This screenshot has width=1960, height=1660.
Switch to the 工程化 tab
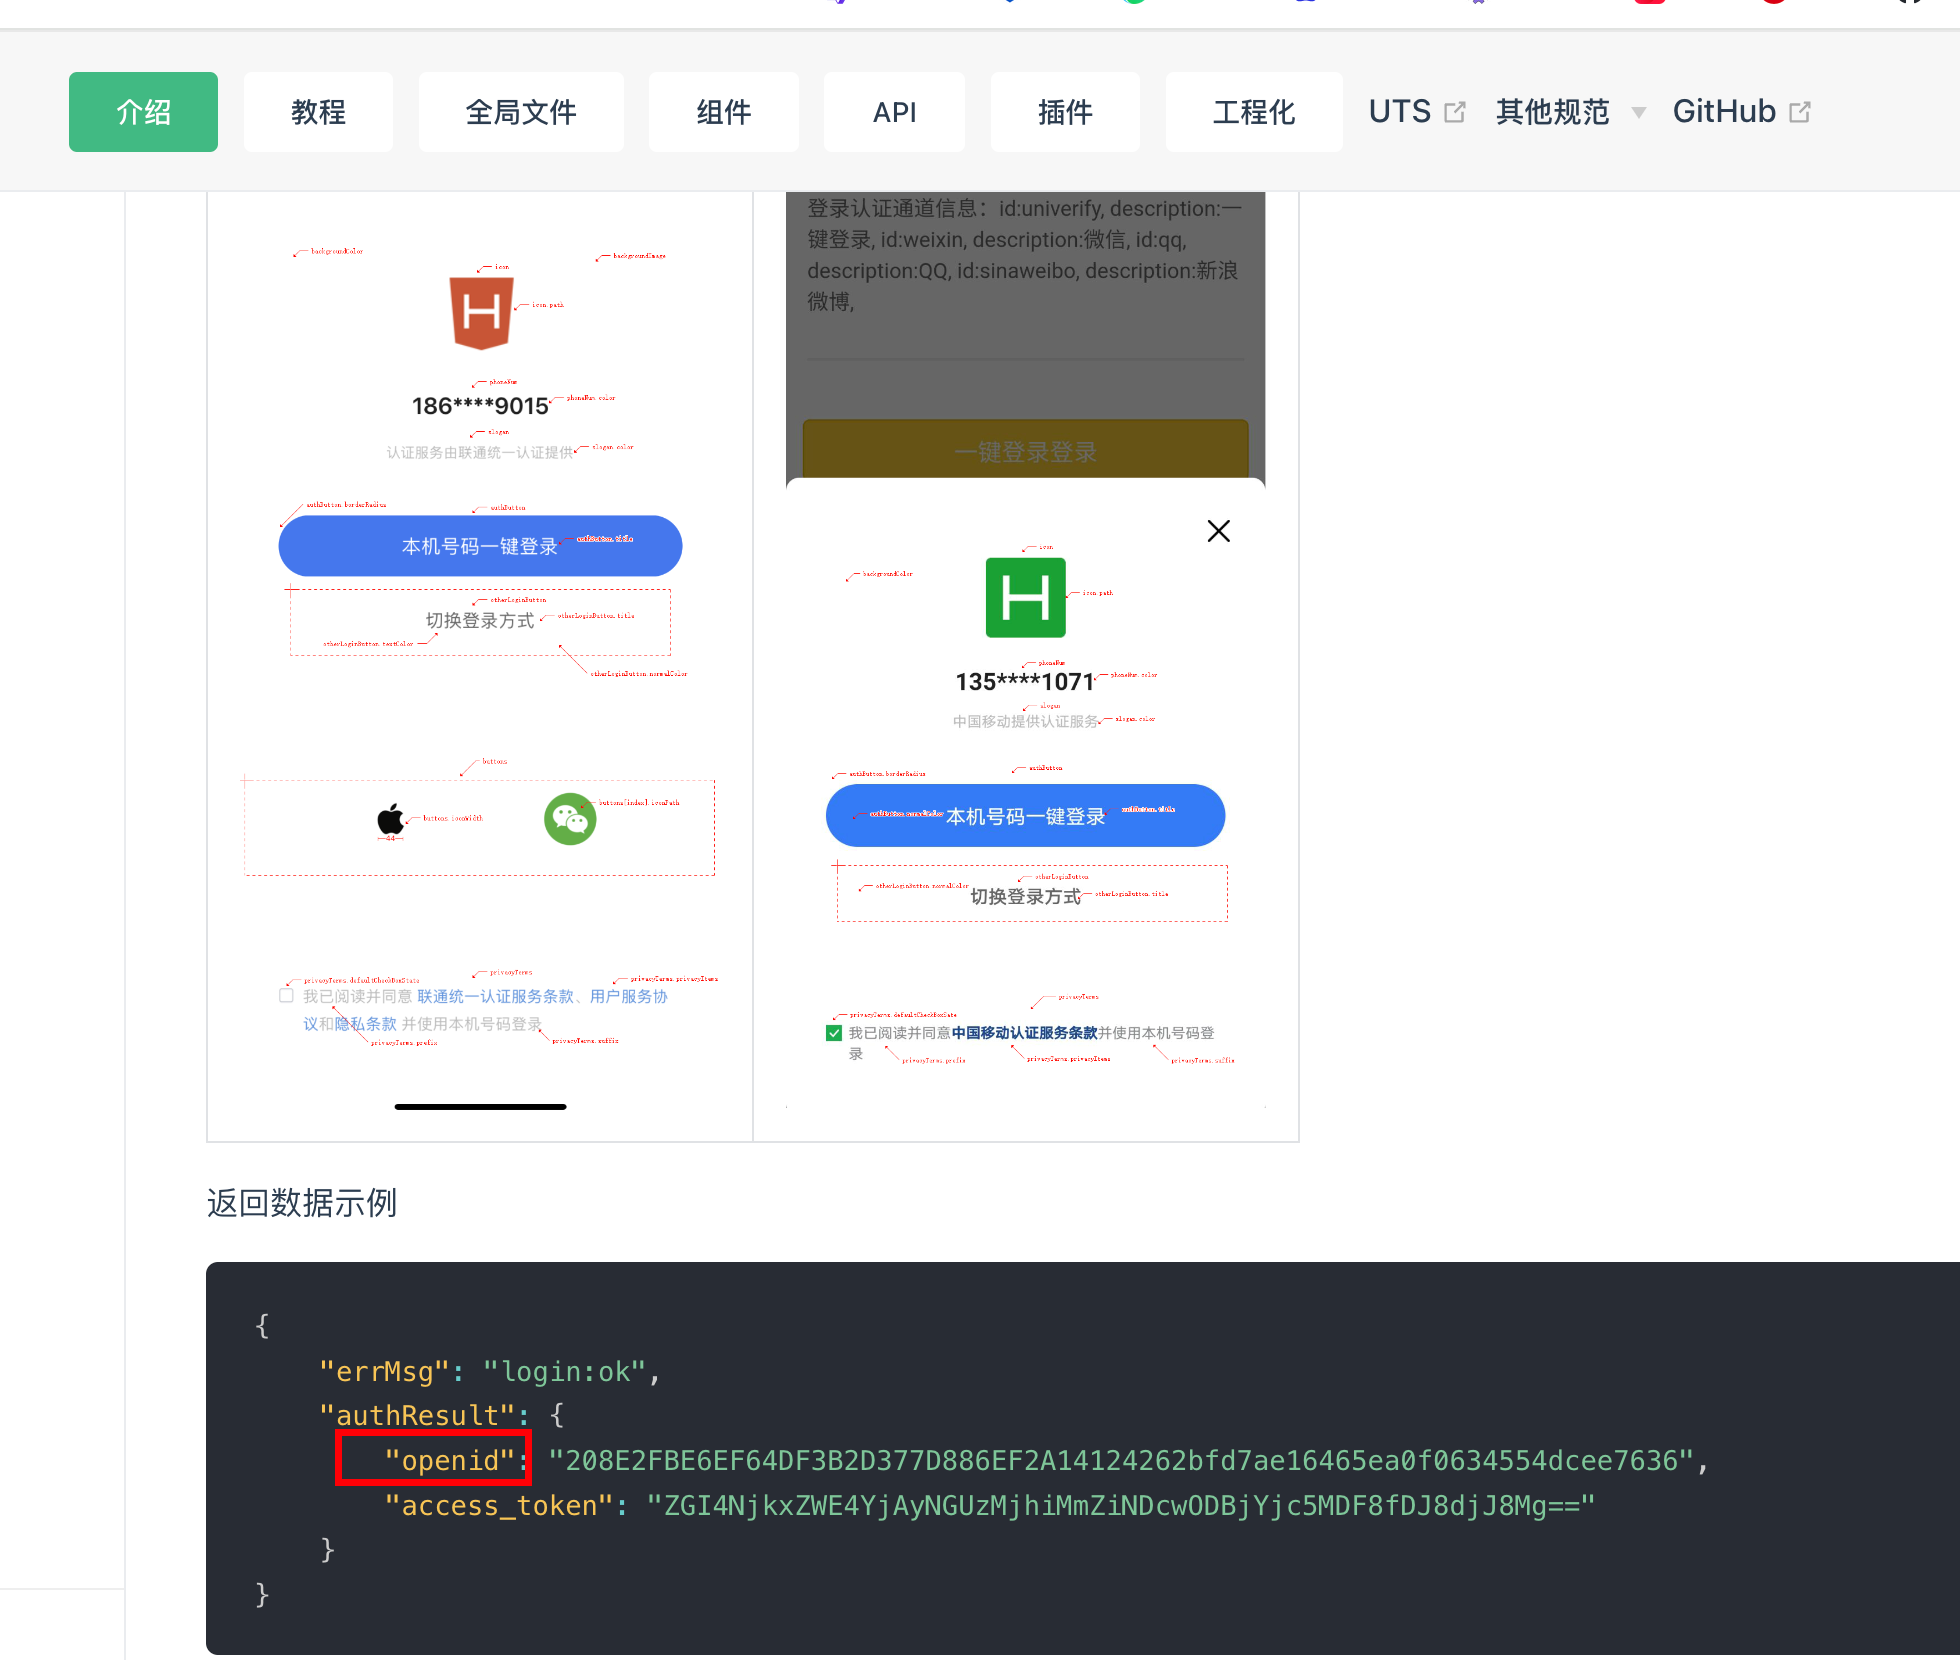(1254, 112)
